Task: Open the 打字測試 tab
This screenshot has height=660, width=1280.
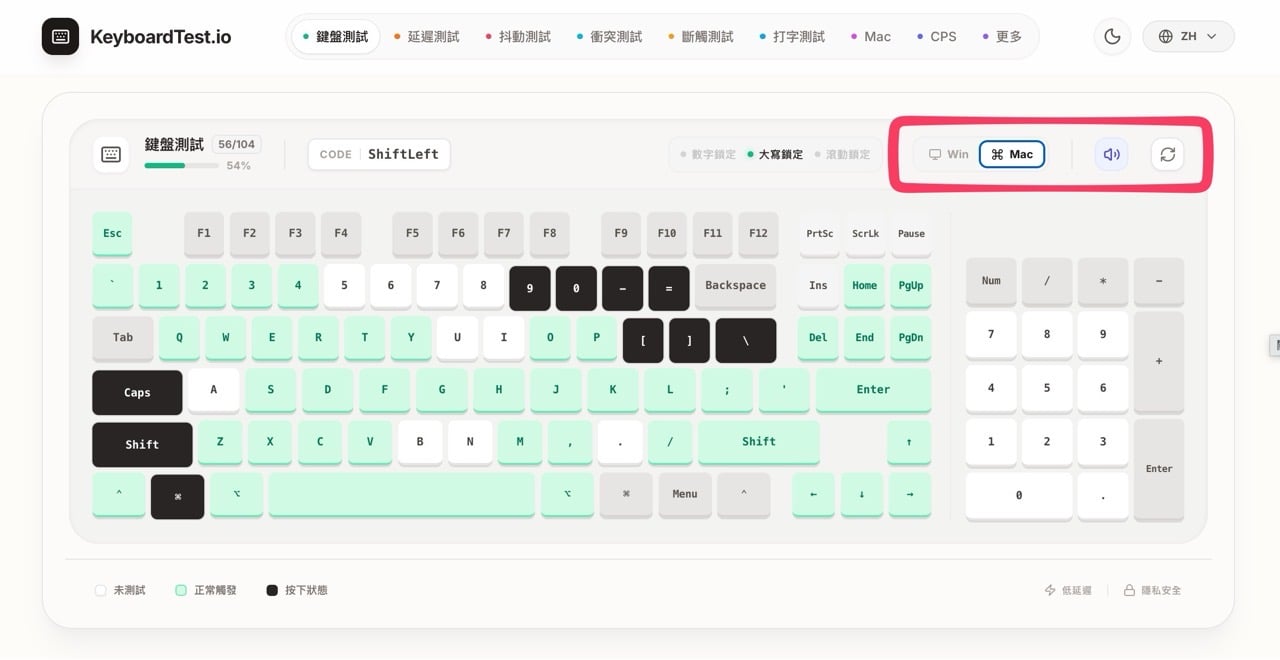Action: coord(798,36)
